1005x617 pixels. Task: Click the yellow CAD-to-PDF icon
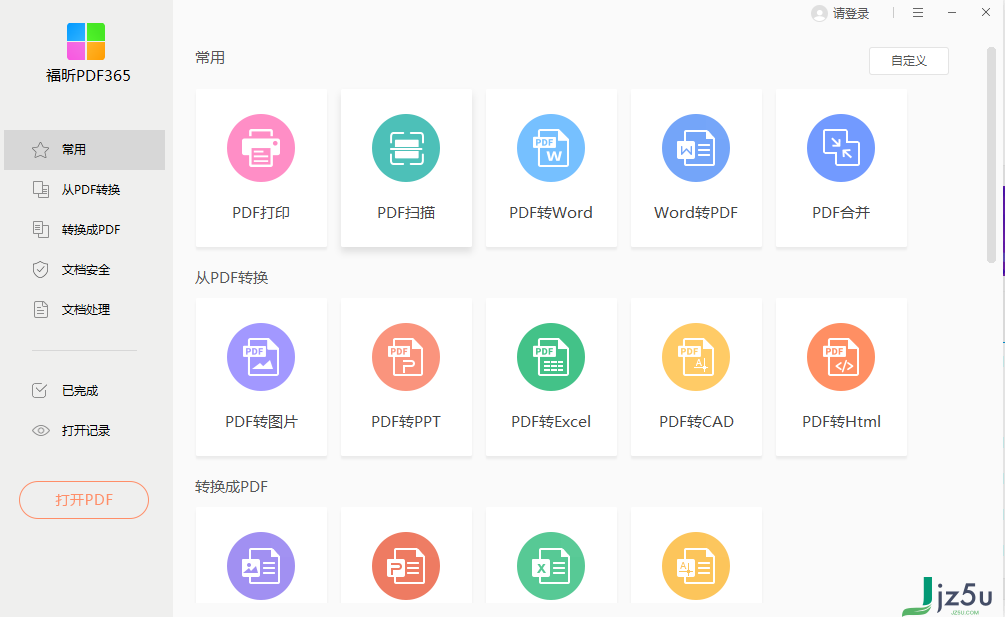click(x=696, y=566)
